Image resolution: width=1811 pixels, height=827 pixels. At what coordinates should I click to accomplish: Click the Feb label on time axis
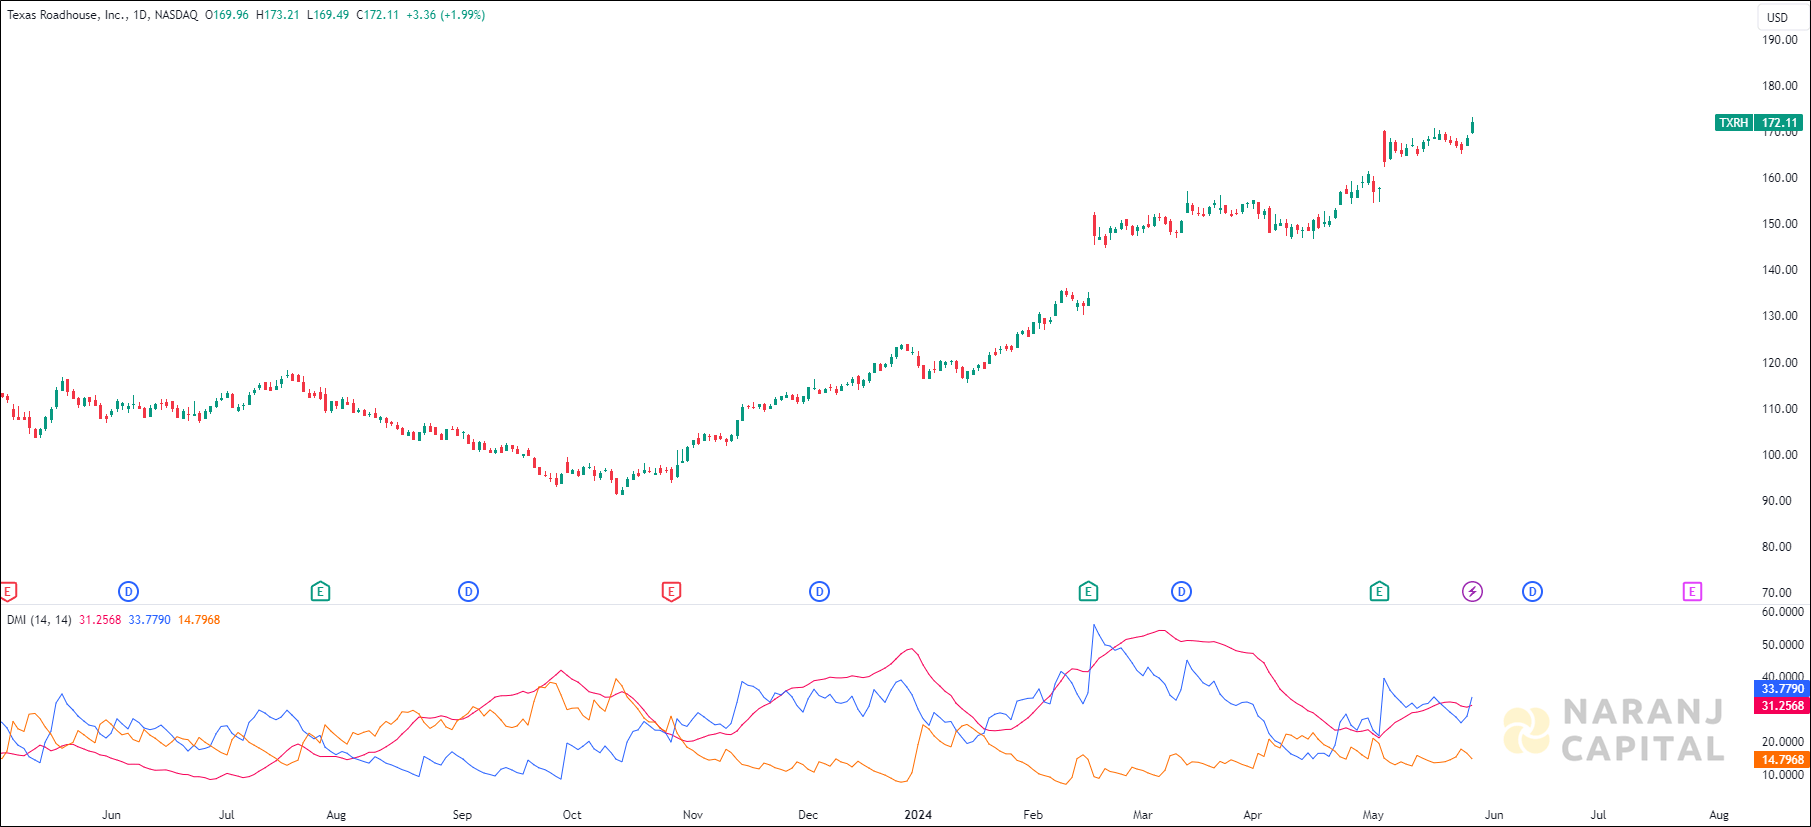tap(1033, 815)
